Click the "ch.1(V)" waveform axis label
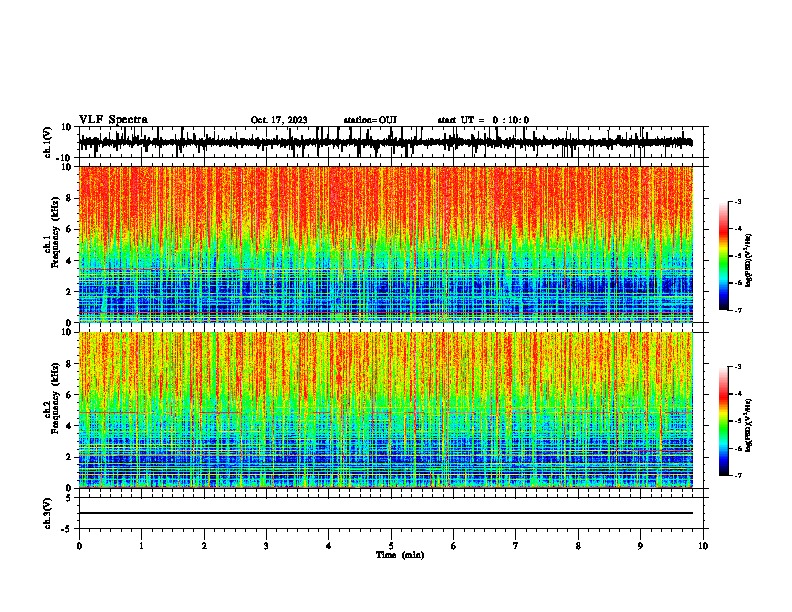The image size is (792, 612). (x=48, y=142)
